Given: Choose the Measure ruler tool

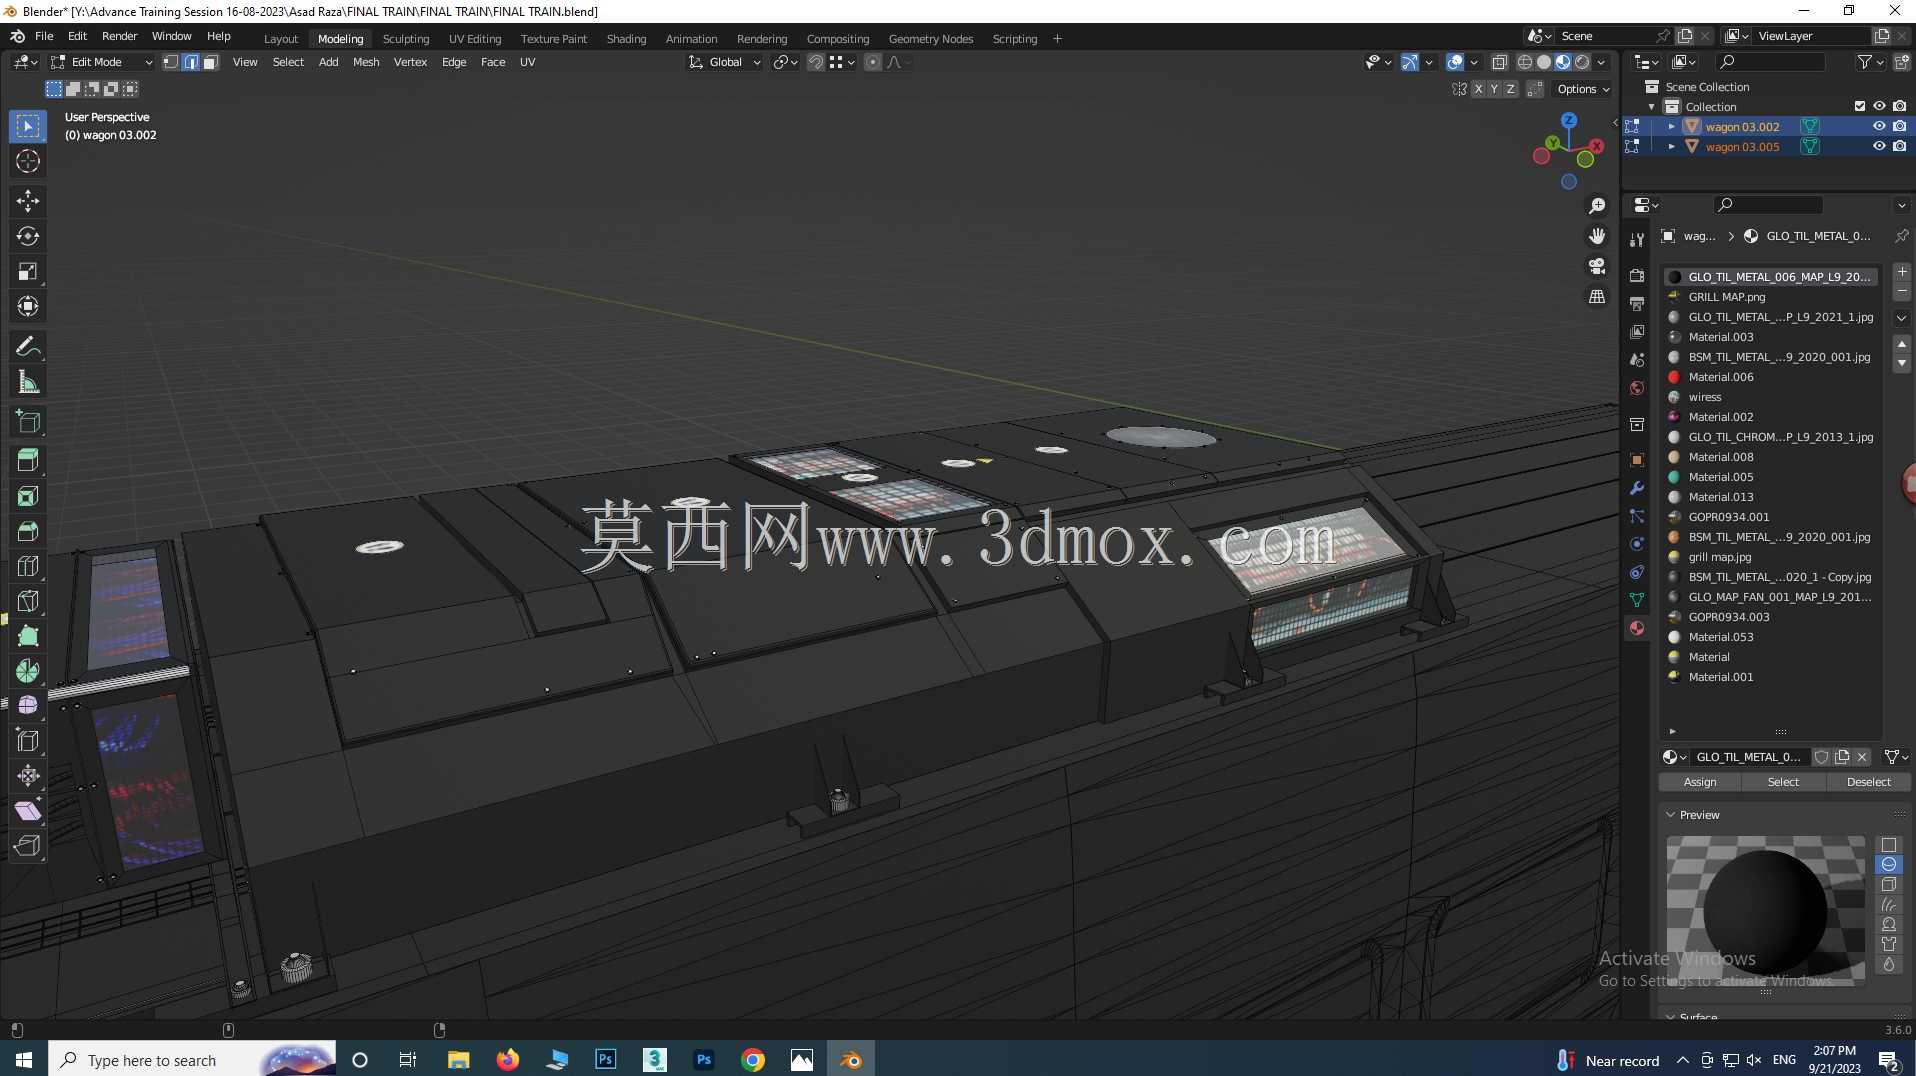Looking at the screenshot, I should 28,382.
